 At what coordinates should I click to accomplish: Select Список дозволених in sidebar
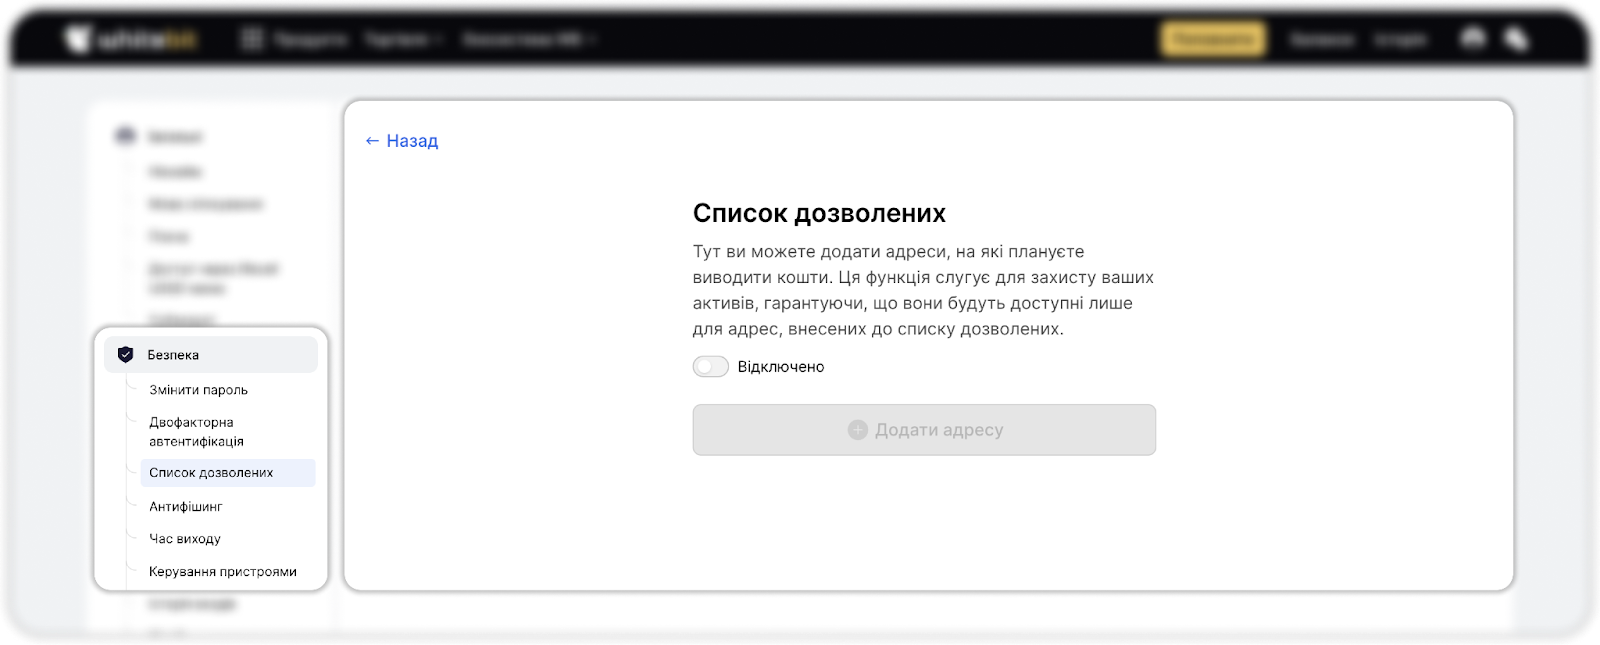[211, 473]
